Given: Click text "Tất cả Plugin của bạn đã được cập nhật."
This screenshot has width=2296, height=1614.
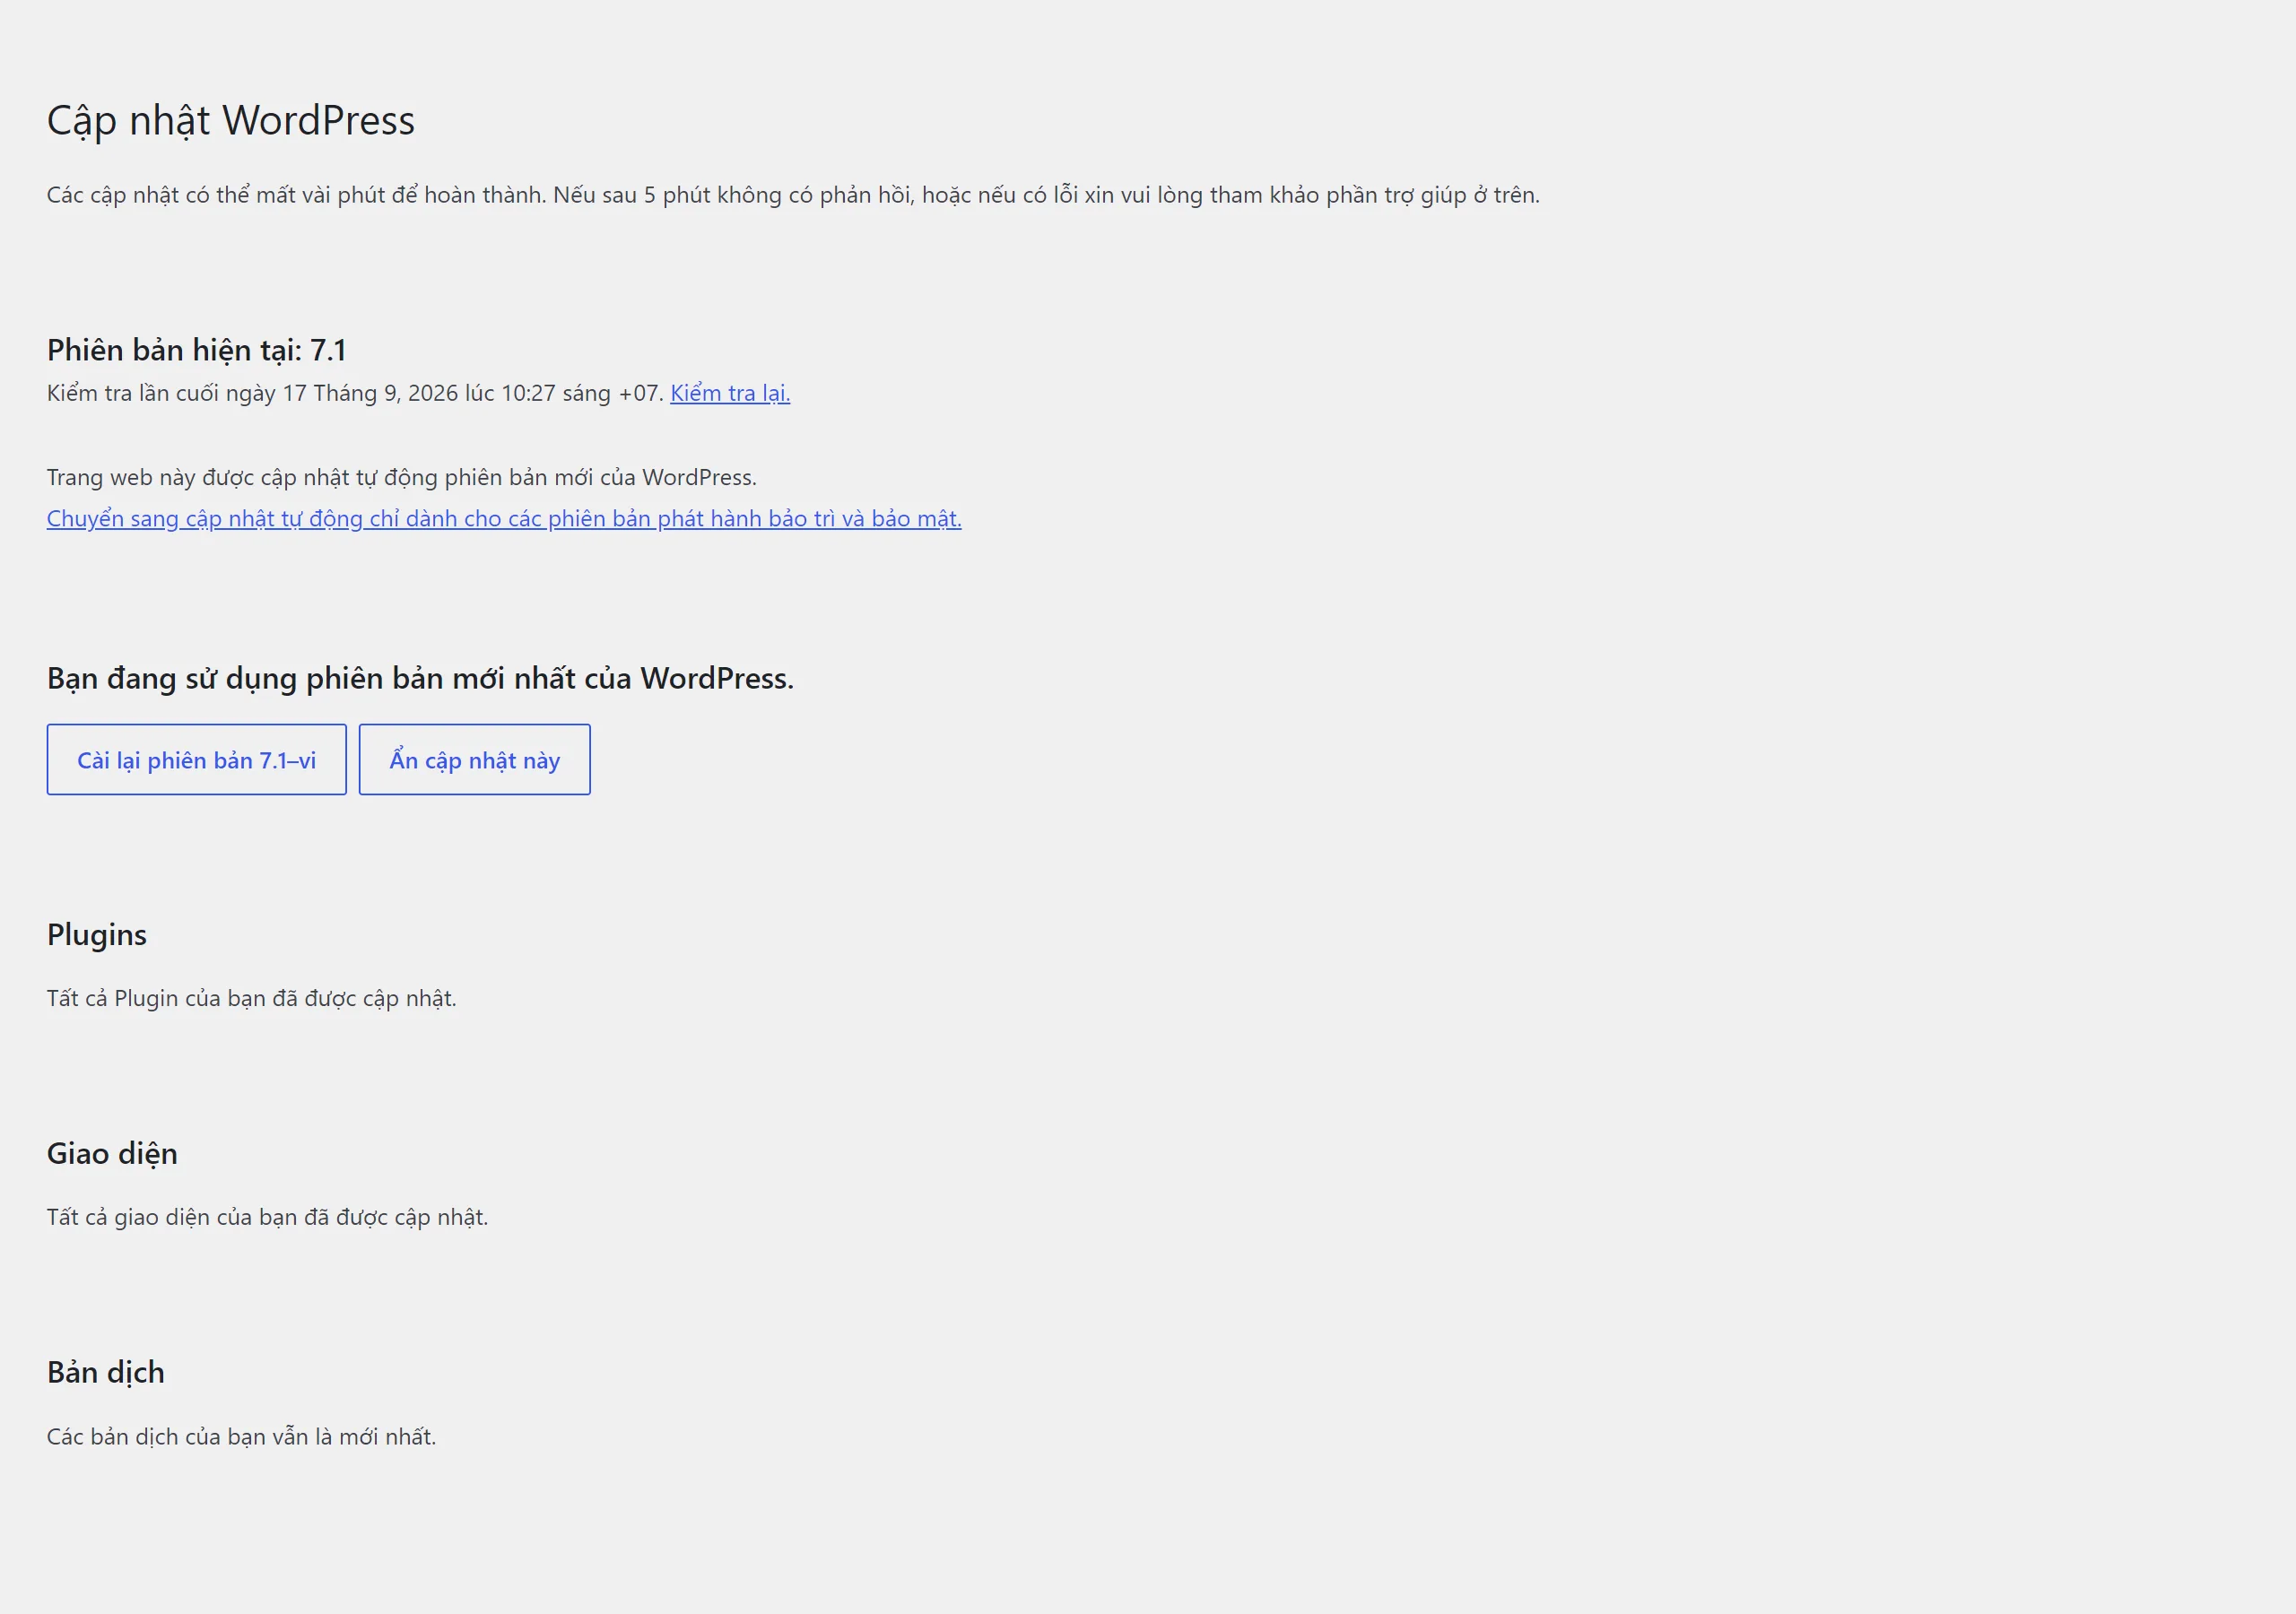Looking at the screenshot, I should [252, 999].
